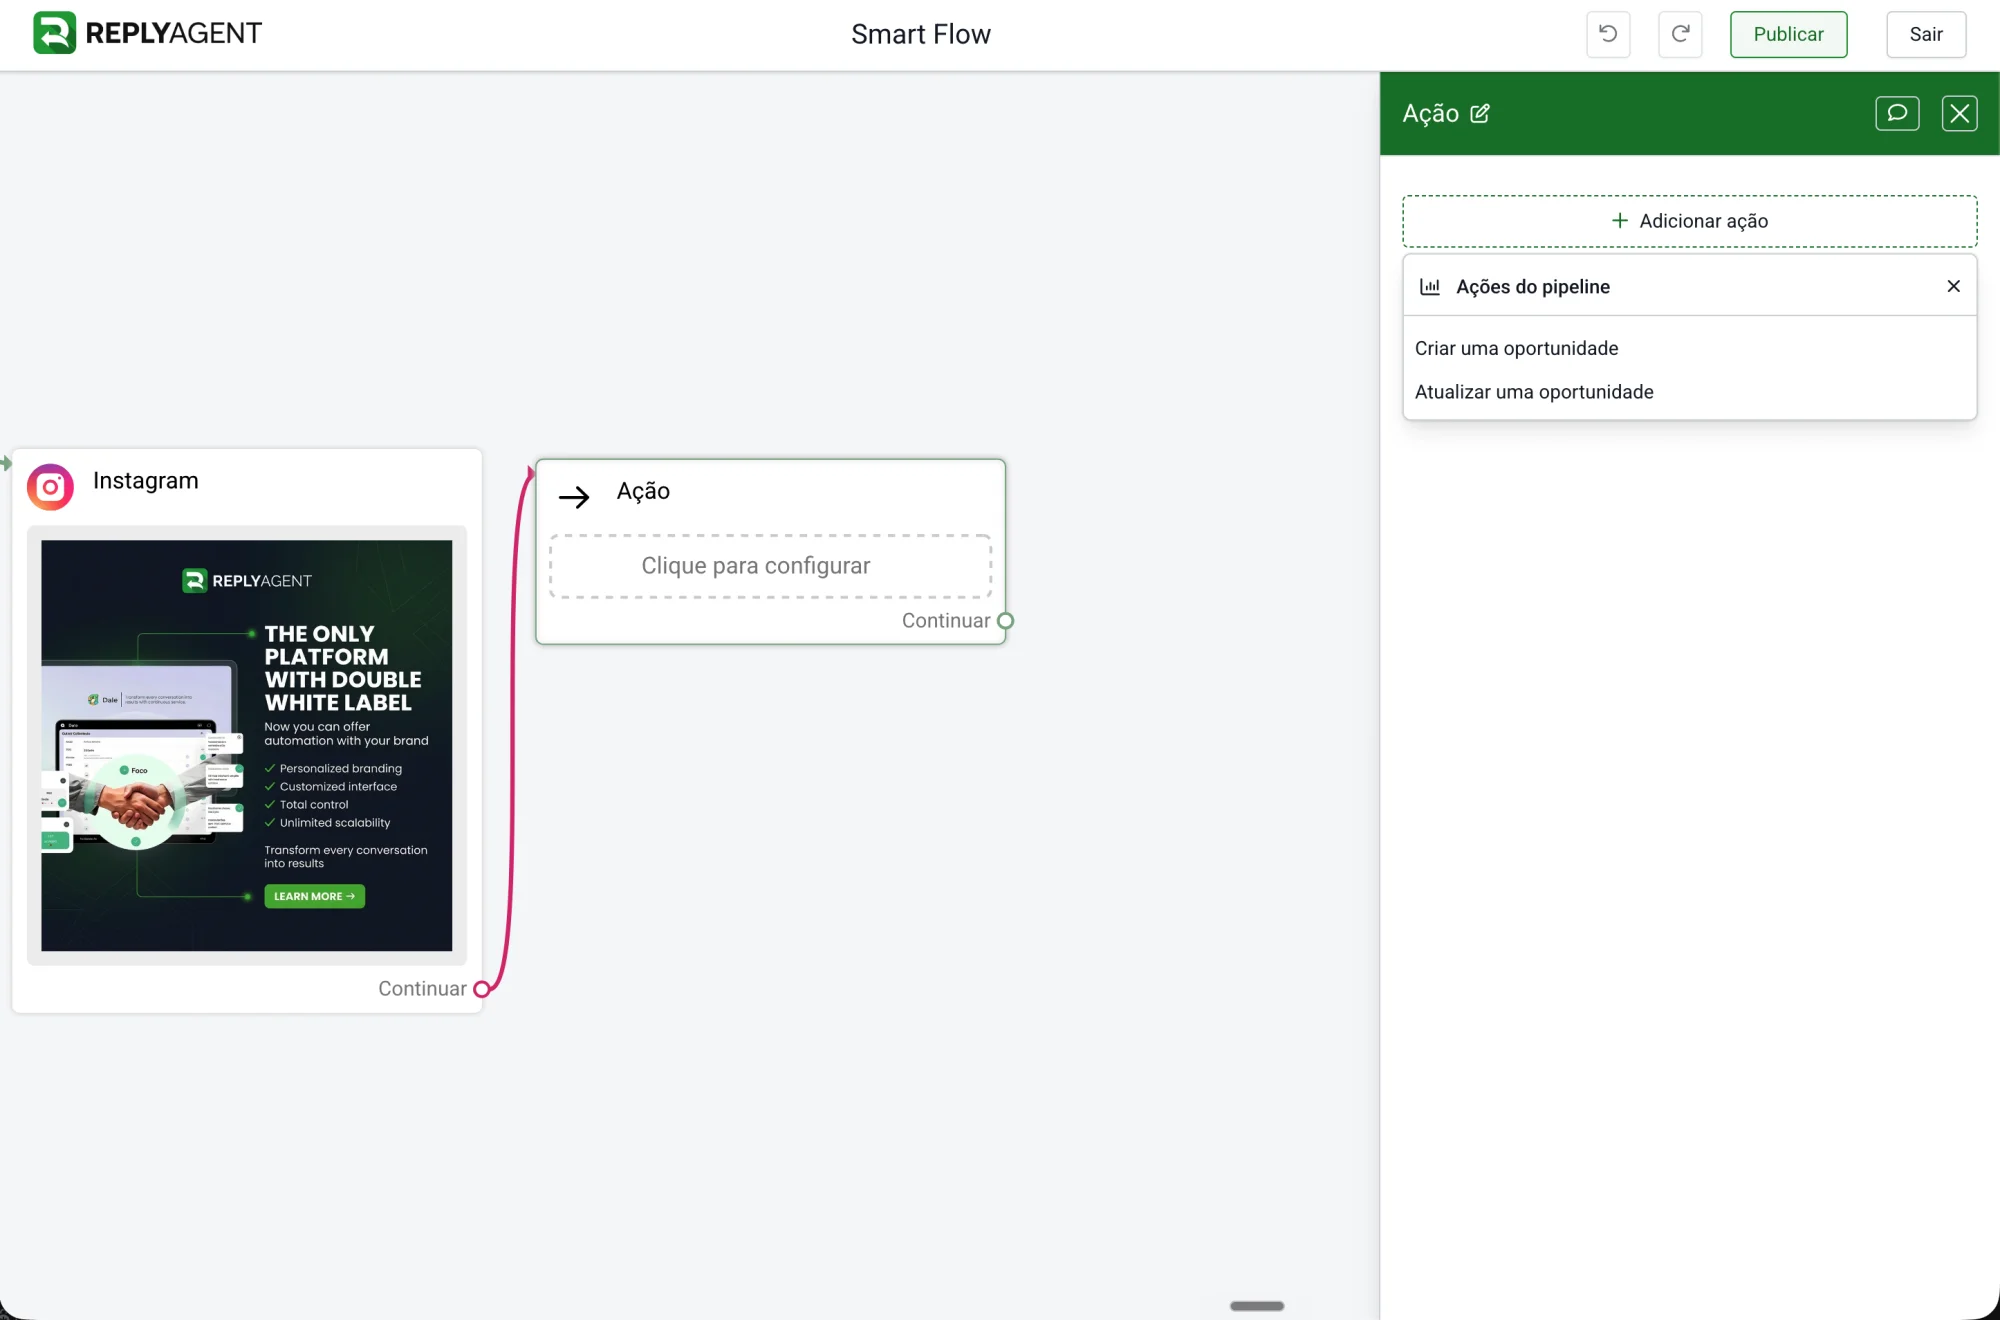
Task: Click Continuar label on Ação node
Action: click(x=946, y=620)
